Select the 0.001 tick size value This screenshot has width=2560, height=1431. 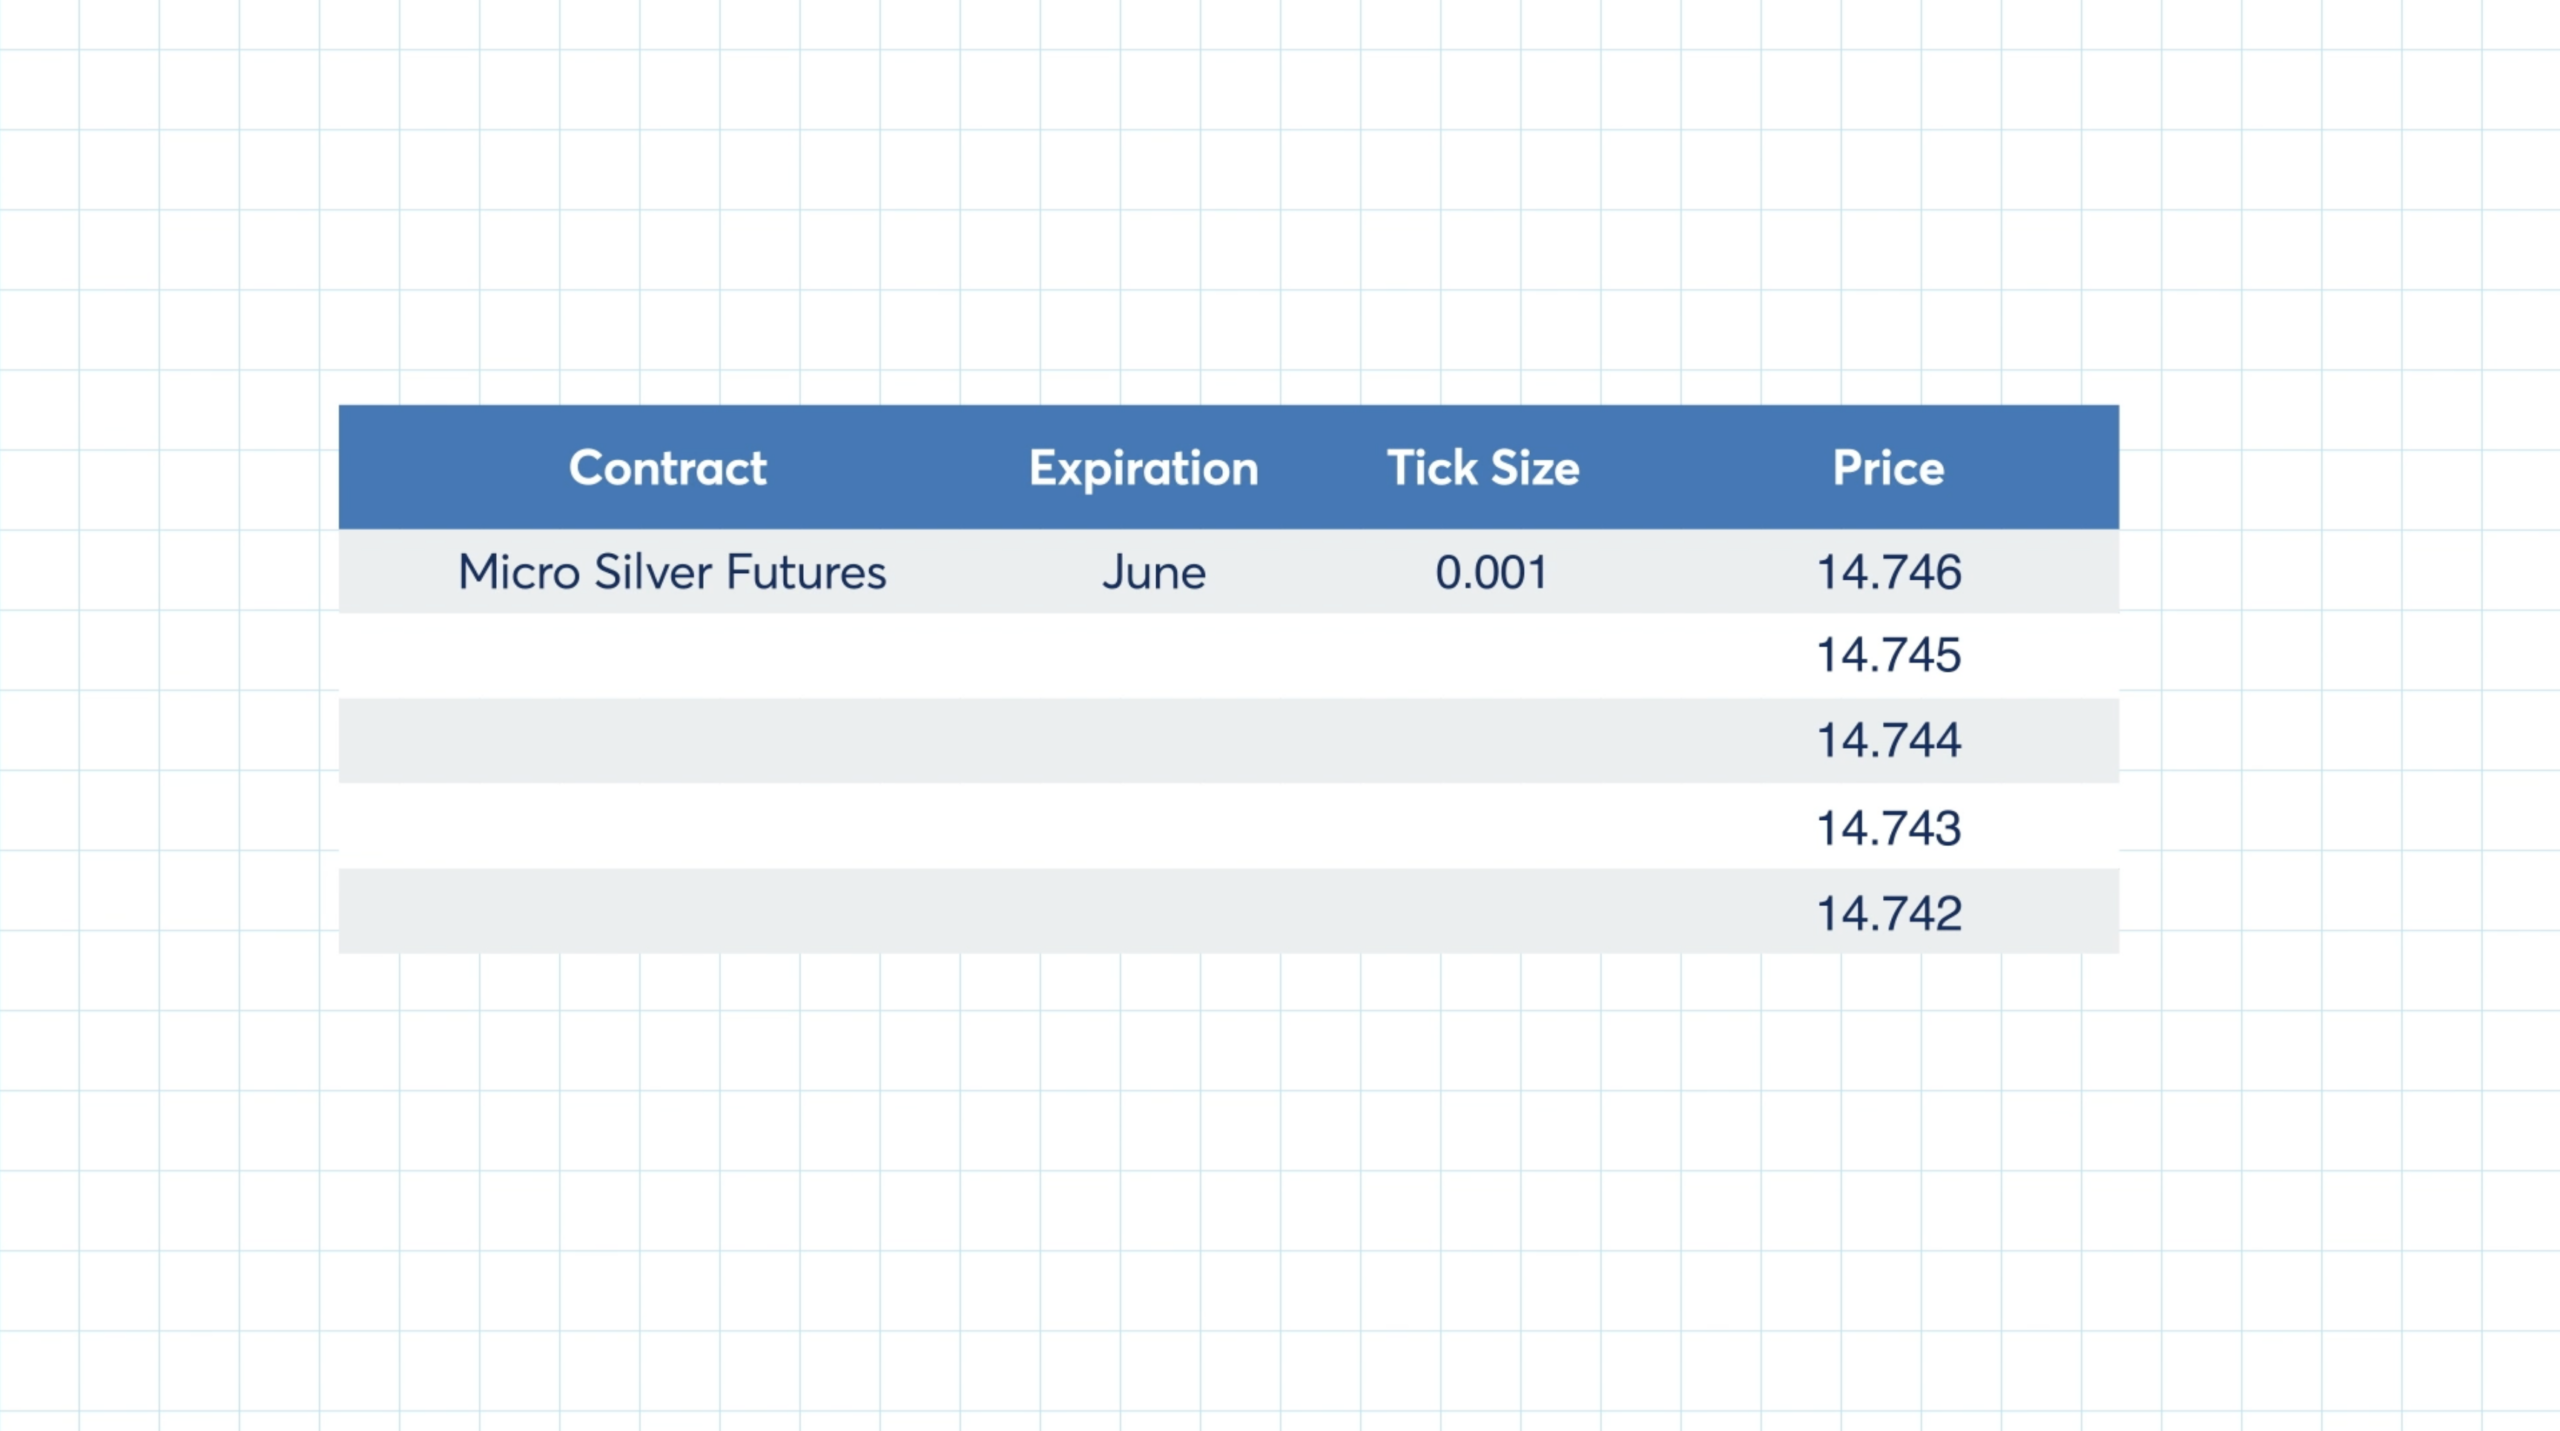(1491, 572)
